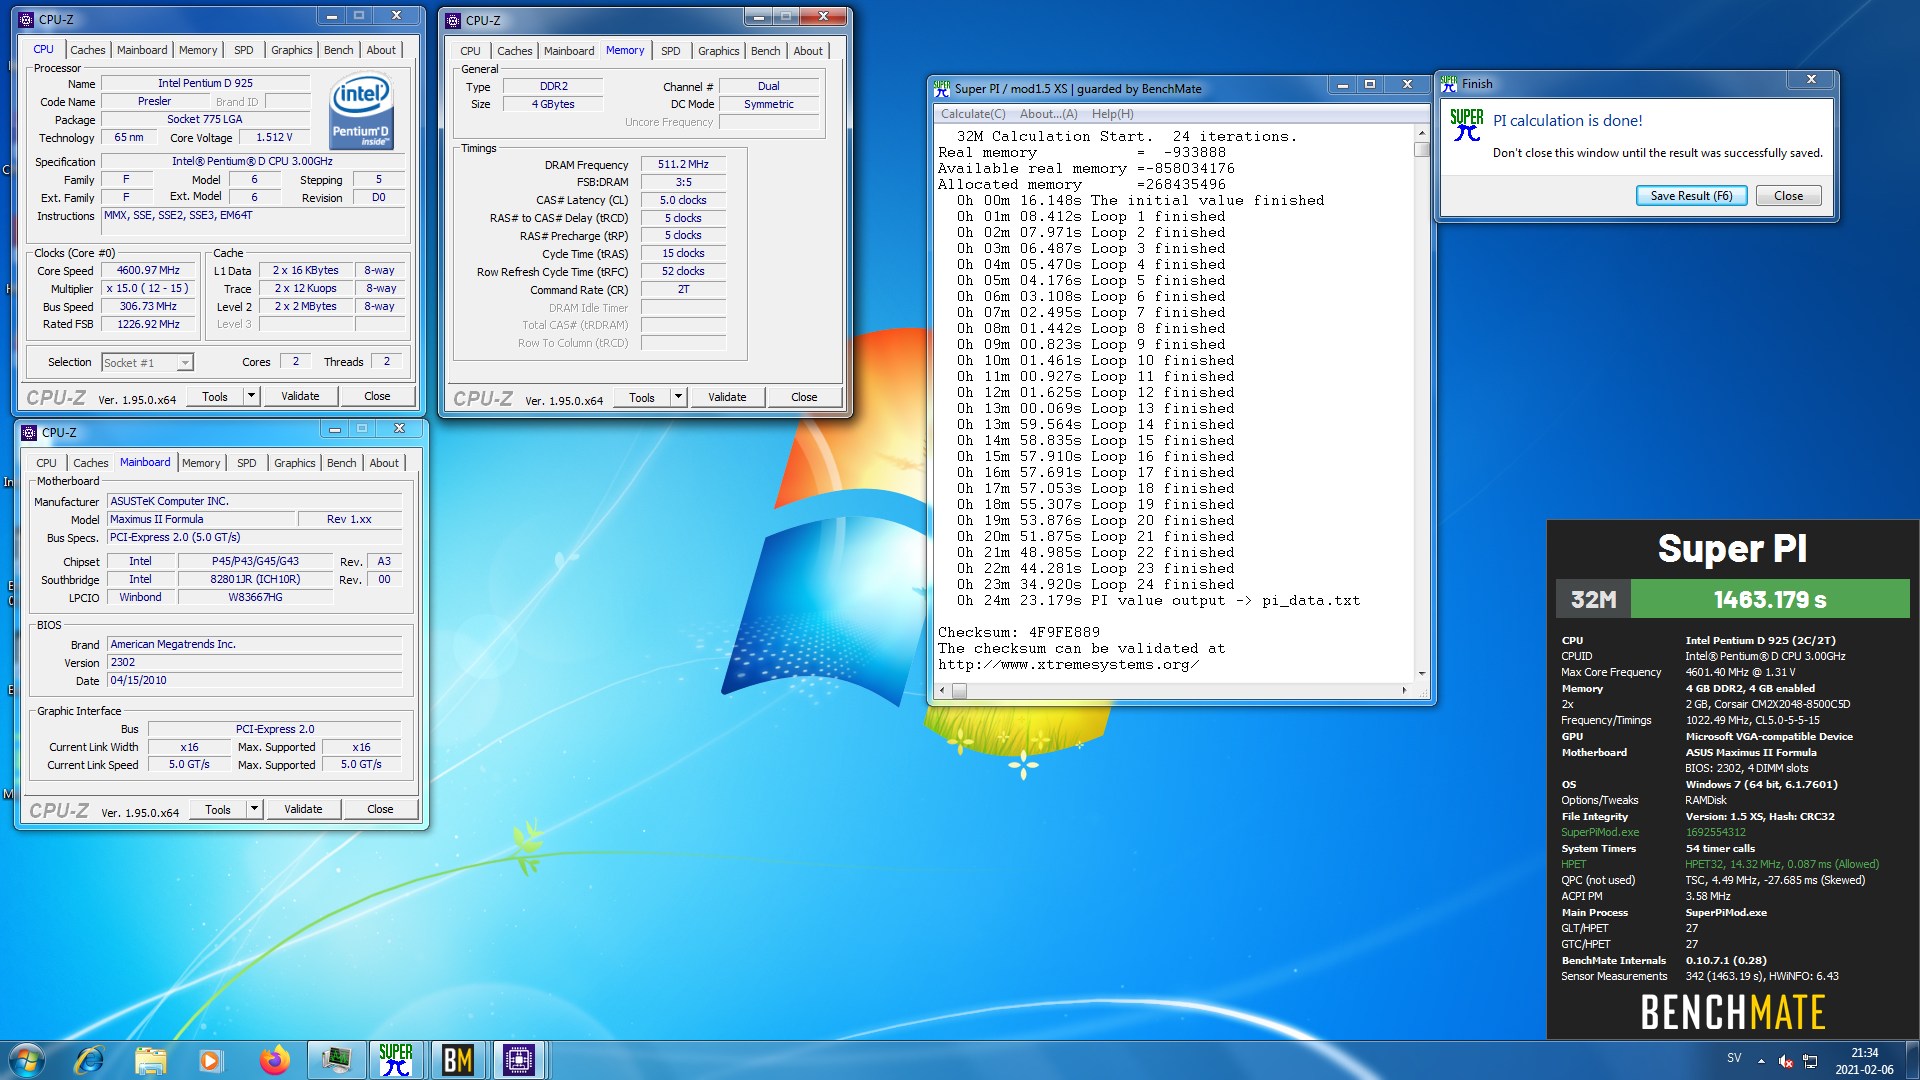
Task: Click the Tools button in CPU window
Action: point(215,396)
